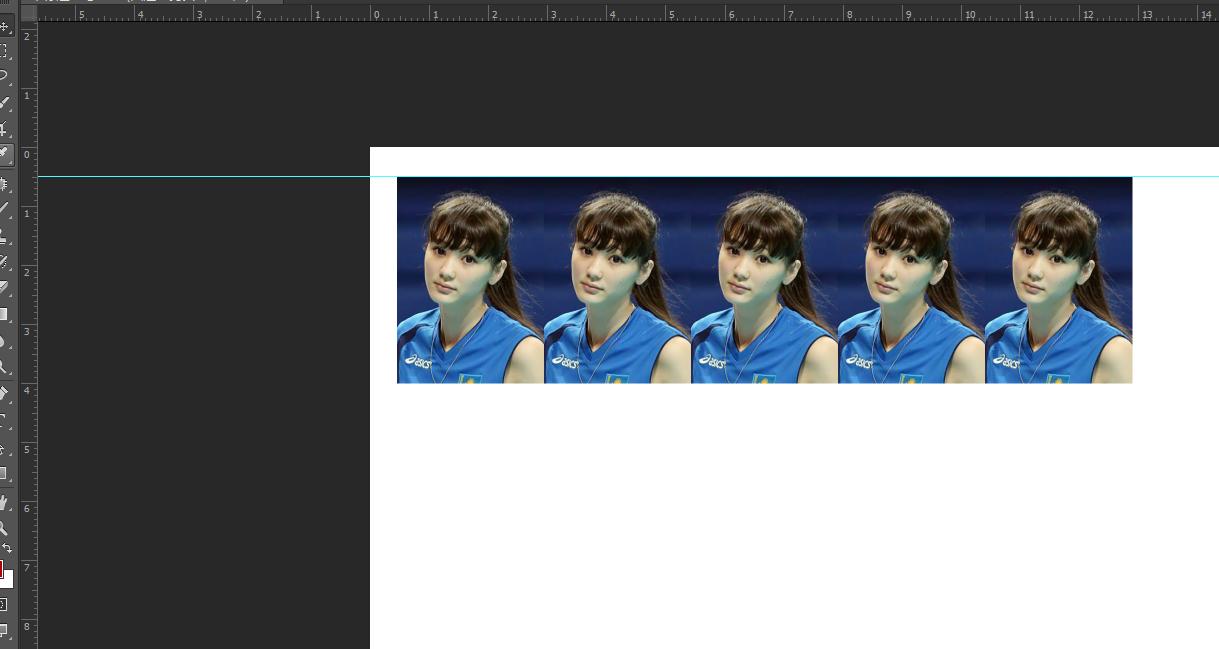Select the Pen tool
This screenshot has width=1219, height=649.
click(x=5, y=393)
